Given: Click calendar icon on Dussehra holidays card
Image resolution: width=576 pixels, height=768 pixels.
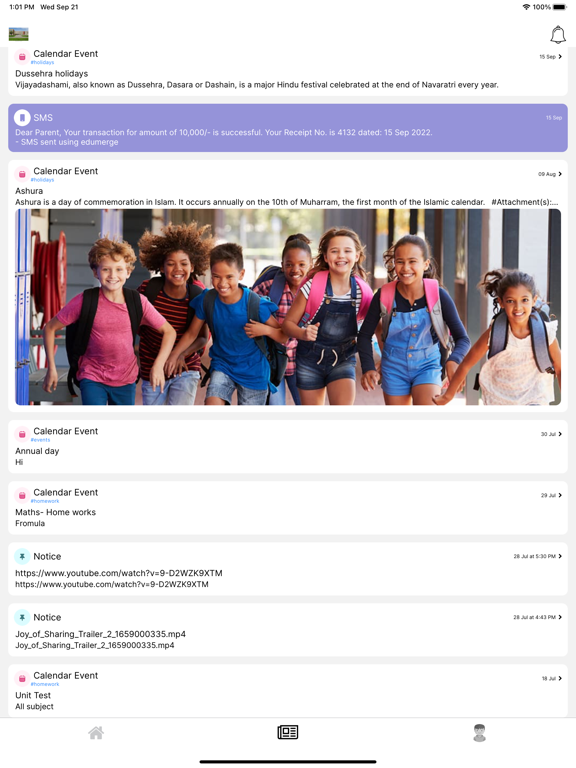Looking at the screenshot, I should [22, 57].
